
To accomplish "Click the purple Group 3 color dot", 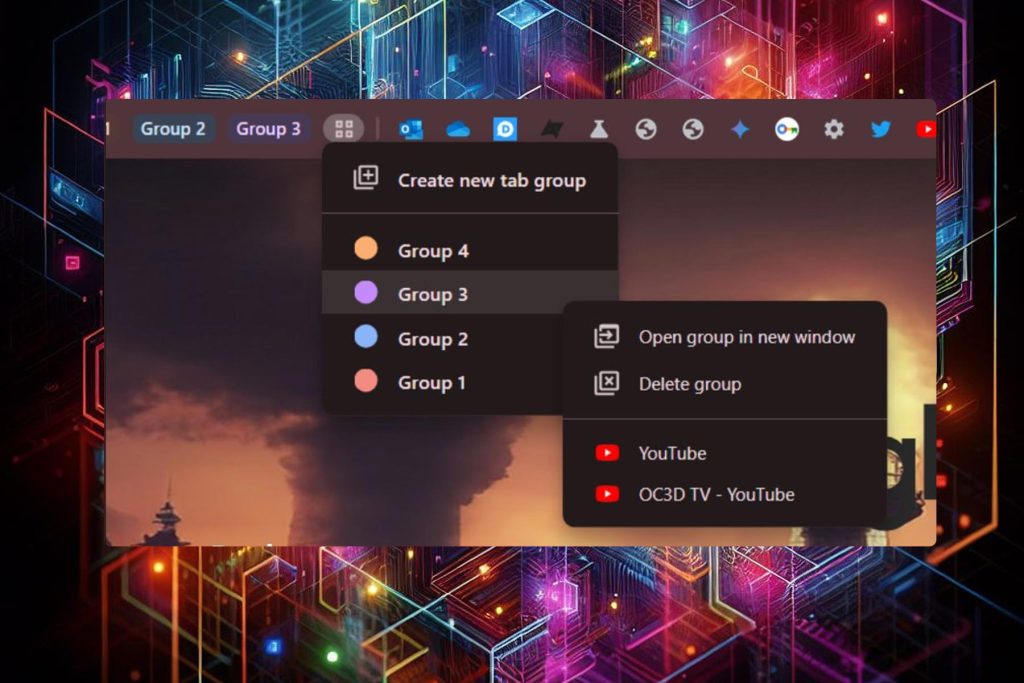I will [x=366, y=293].
